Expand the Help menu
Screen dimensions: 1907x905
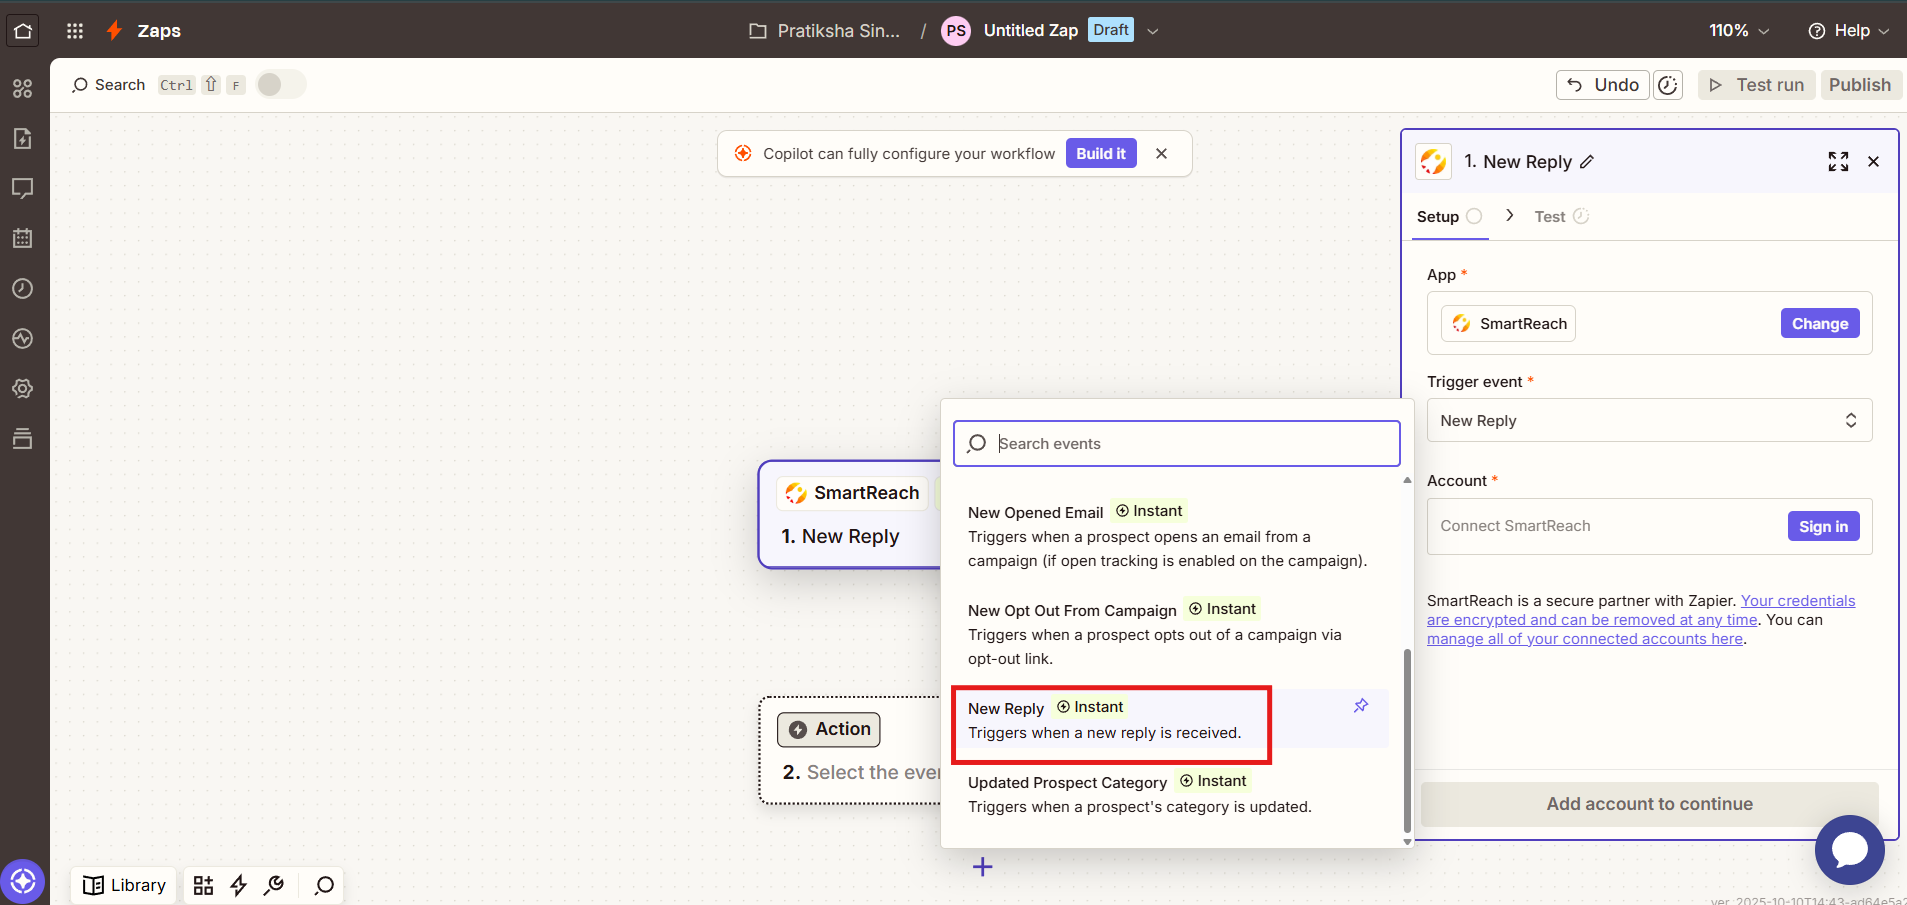(1849, 31)
